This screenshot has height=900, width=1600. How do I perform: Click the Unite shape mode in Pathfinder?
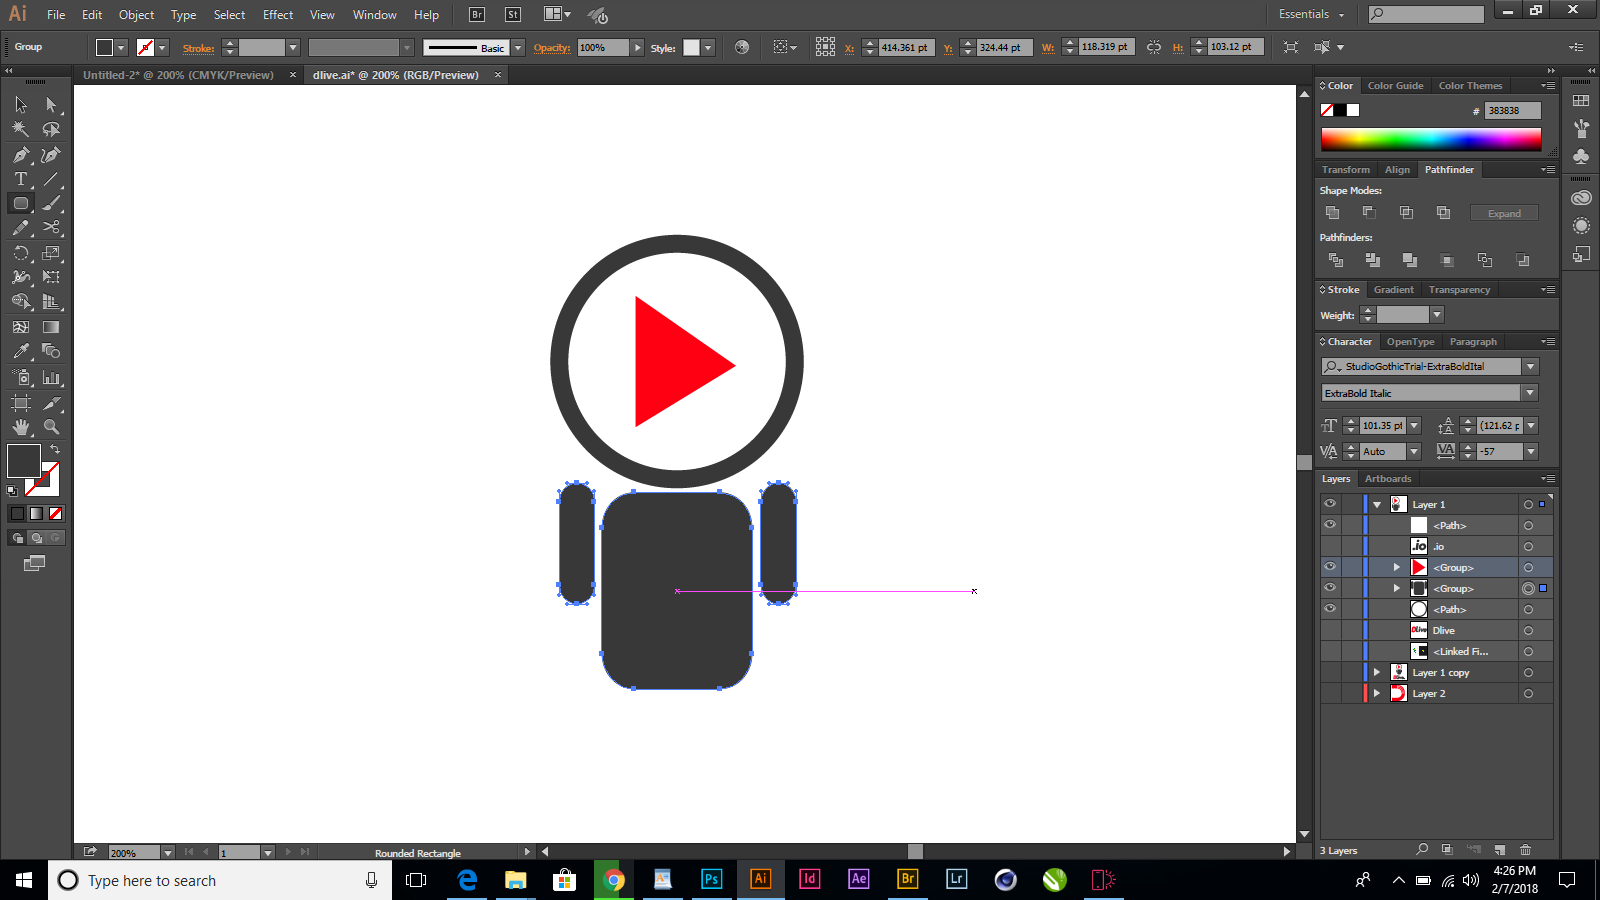click(x=1333, y=212)
